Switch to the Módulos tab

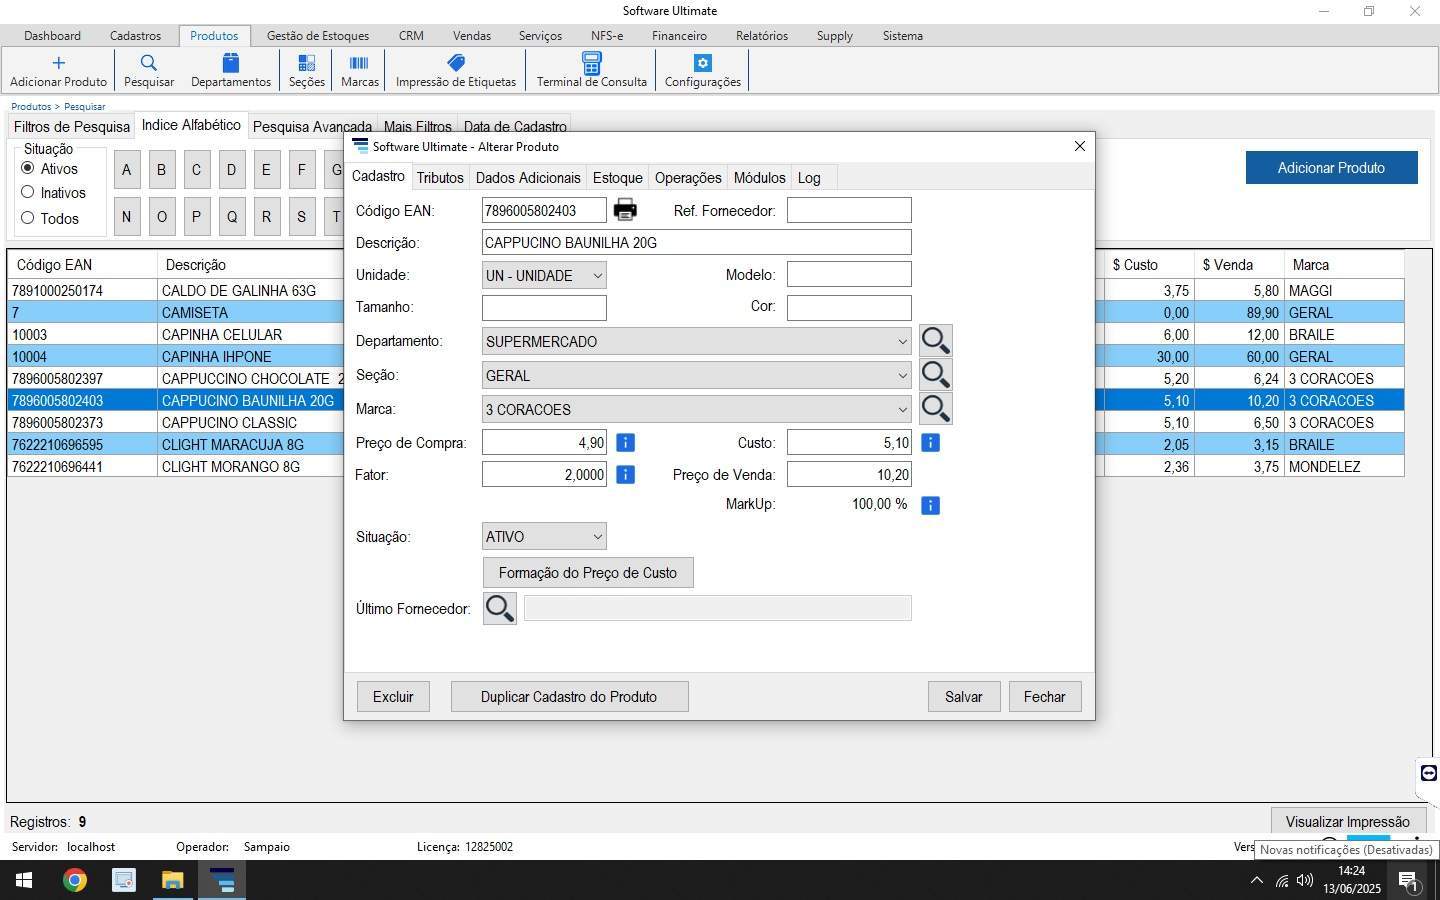tap(759, 178)
